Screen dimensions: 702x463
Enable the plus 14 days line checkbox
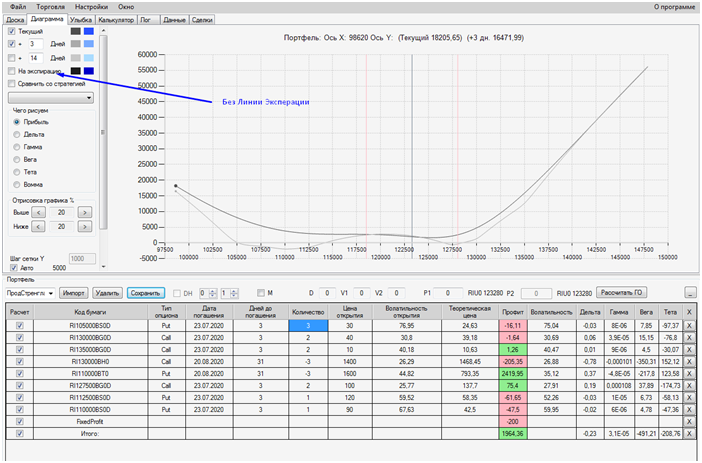(x=12, y=58)
